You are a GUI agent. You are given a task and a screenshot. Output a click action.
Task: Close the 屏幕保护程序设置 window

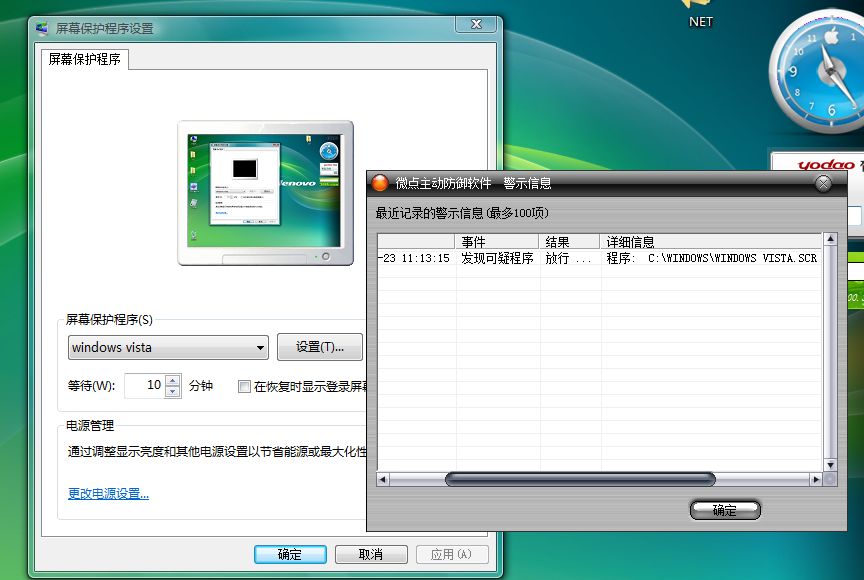click(x=477, y=24)
